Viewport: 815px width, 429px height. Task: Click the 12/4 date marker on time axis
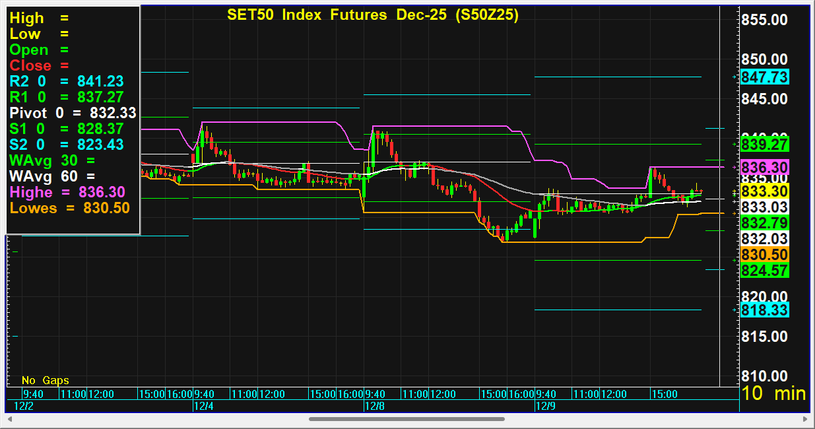point(203,407)
